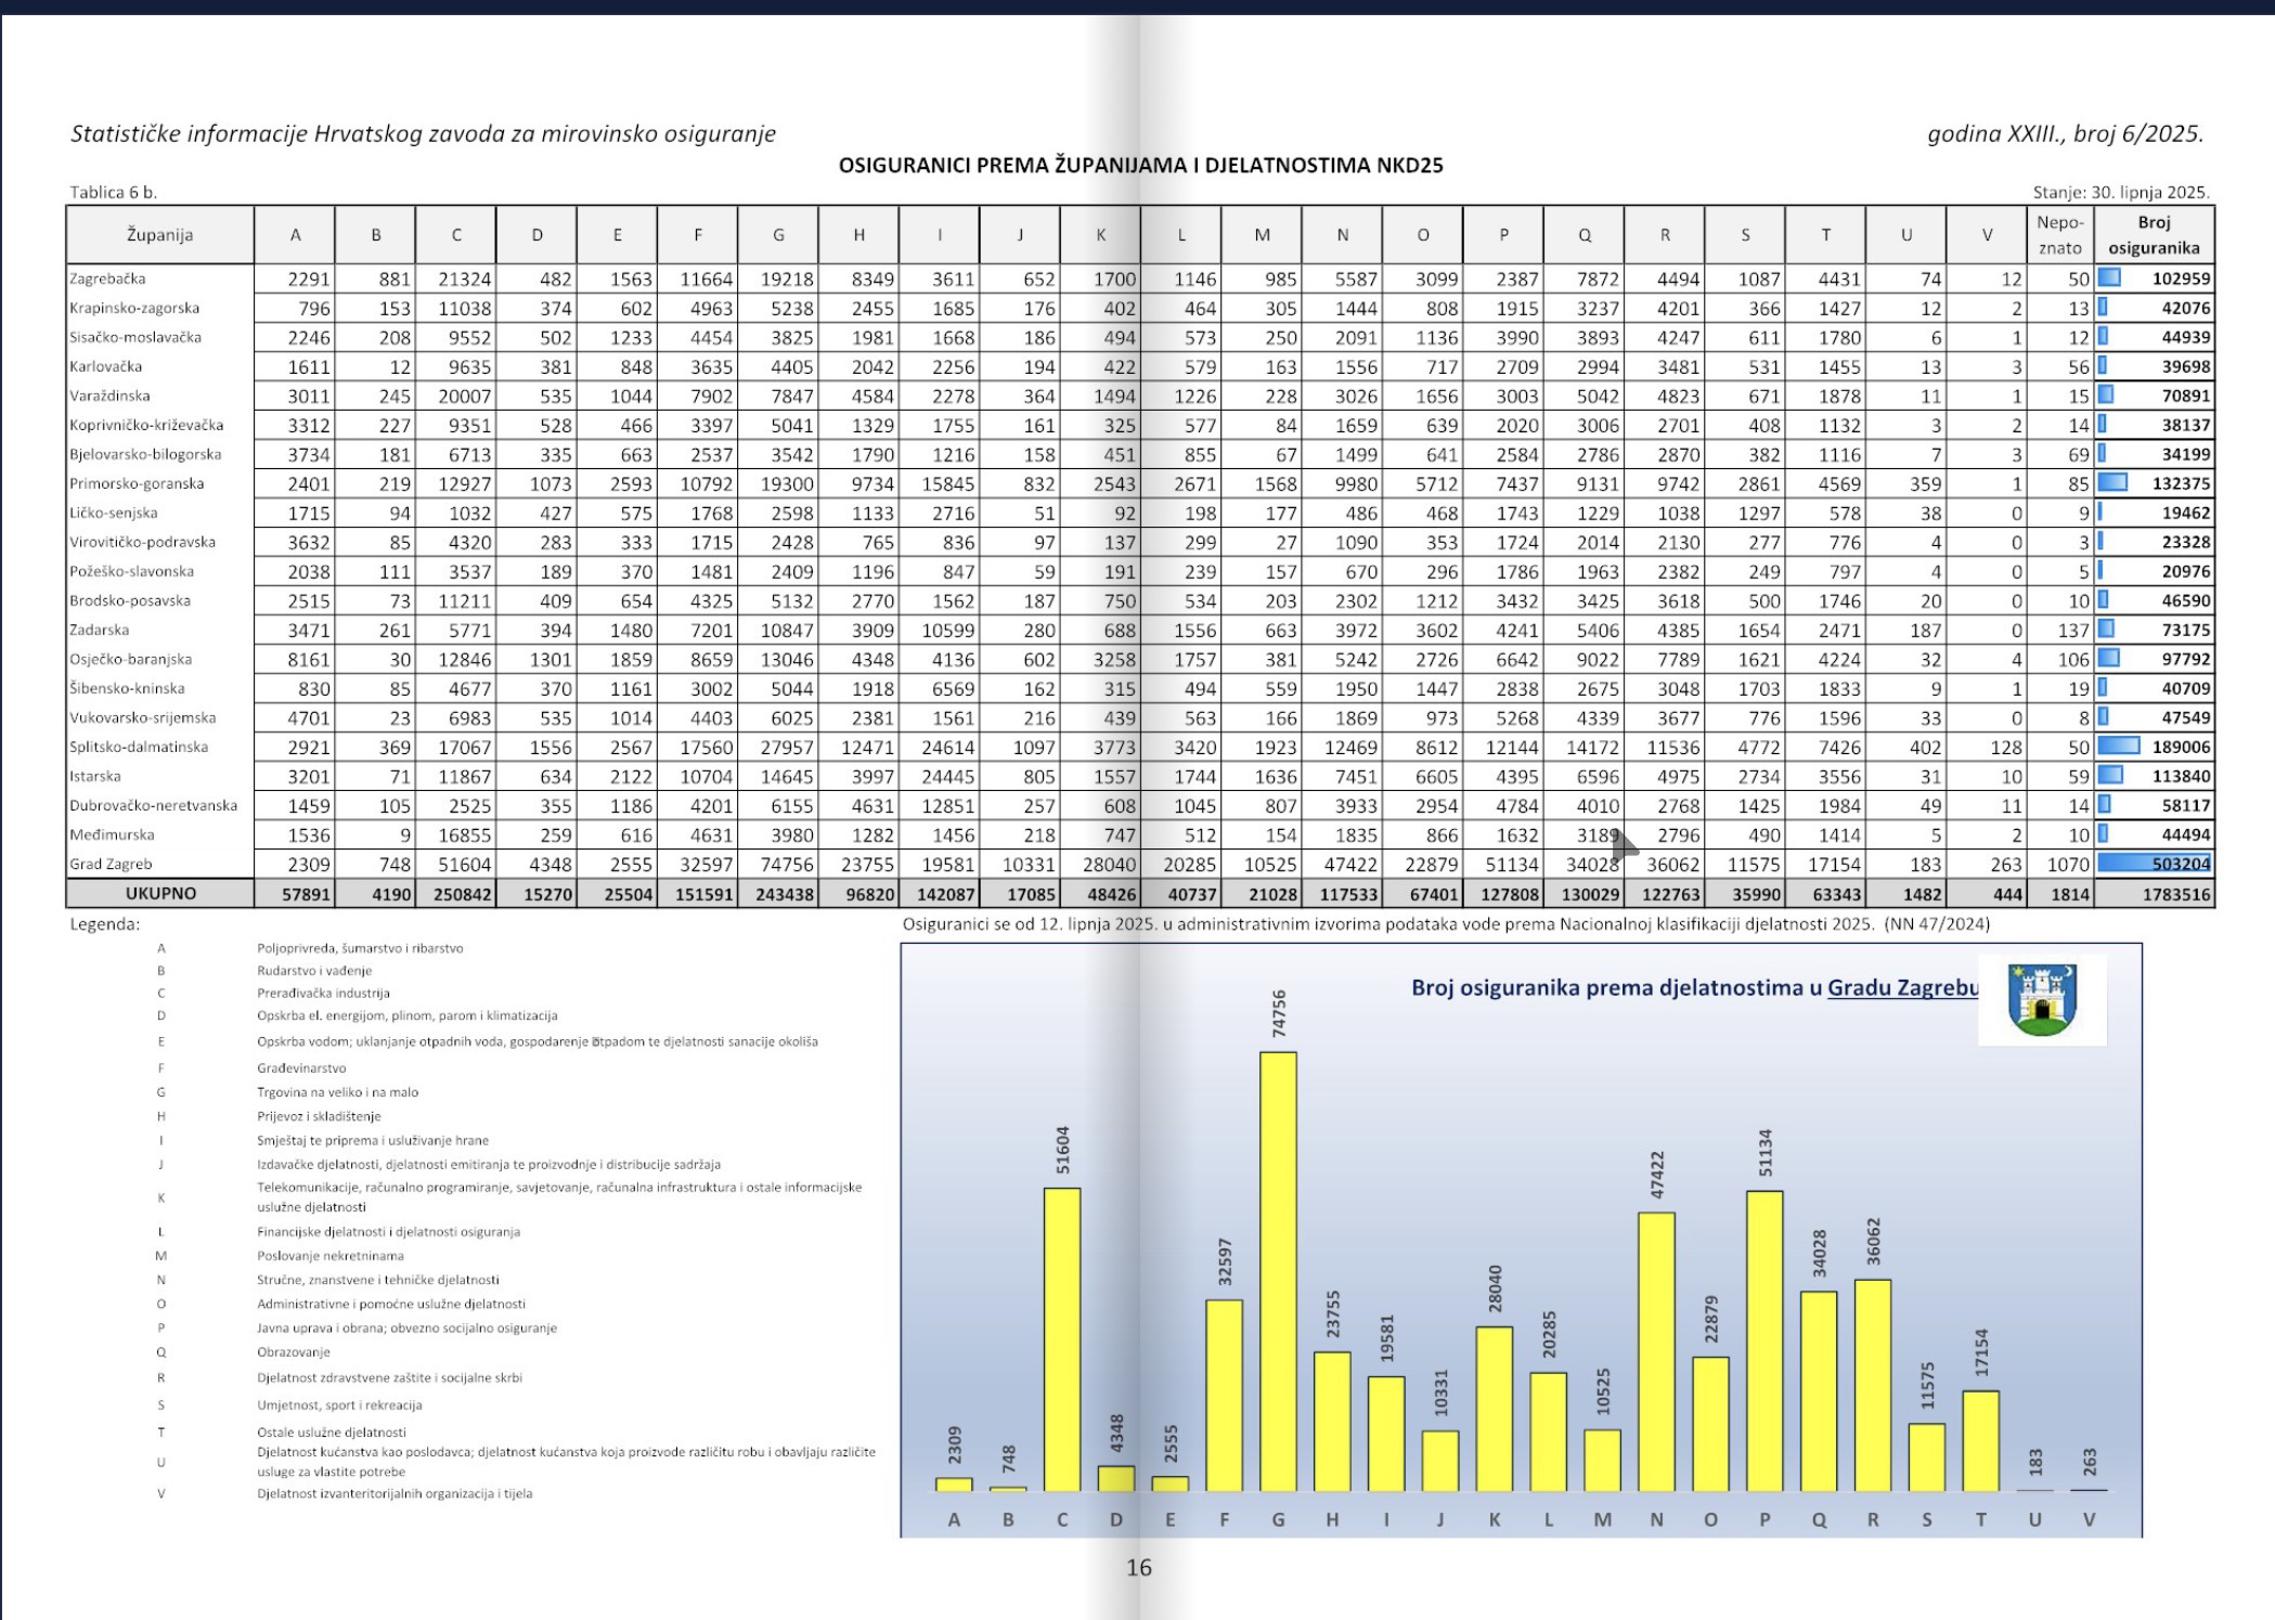The height and width of the screenshot is (1620, 2275).
Task: Select the 'Statističke informacije Hrvatskog zavoda' header line
Action: pyautogui.click(x=423, y=134)
